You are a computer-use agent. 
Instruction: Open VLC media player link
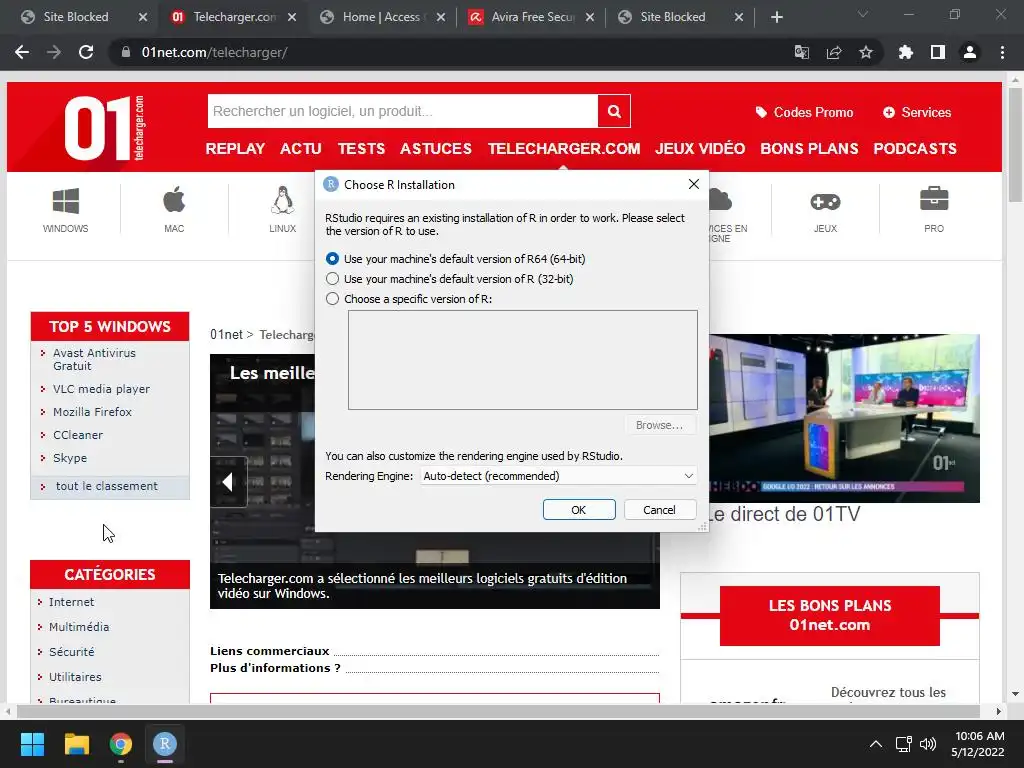[101, 389]
